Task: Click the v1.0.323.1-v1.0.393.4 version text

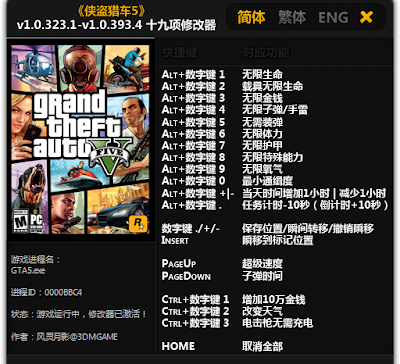Action: [x=79, y=25]
